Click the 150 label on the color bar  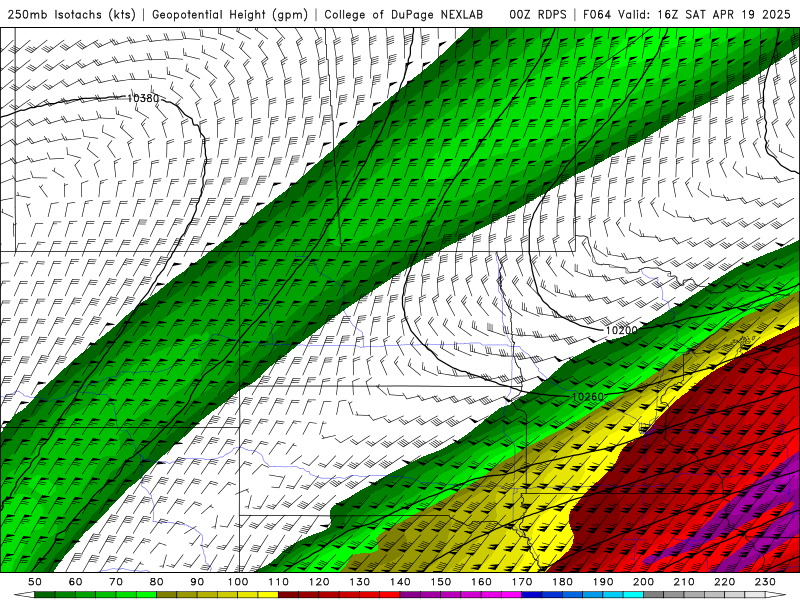(x=440, y=582)
